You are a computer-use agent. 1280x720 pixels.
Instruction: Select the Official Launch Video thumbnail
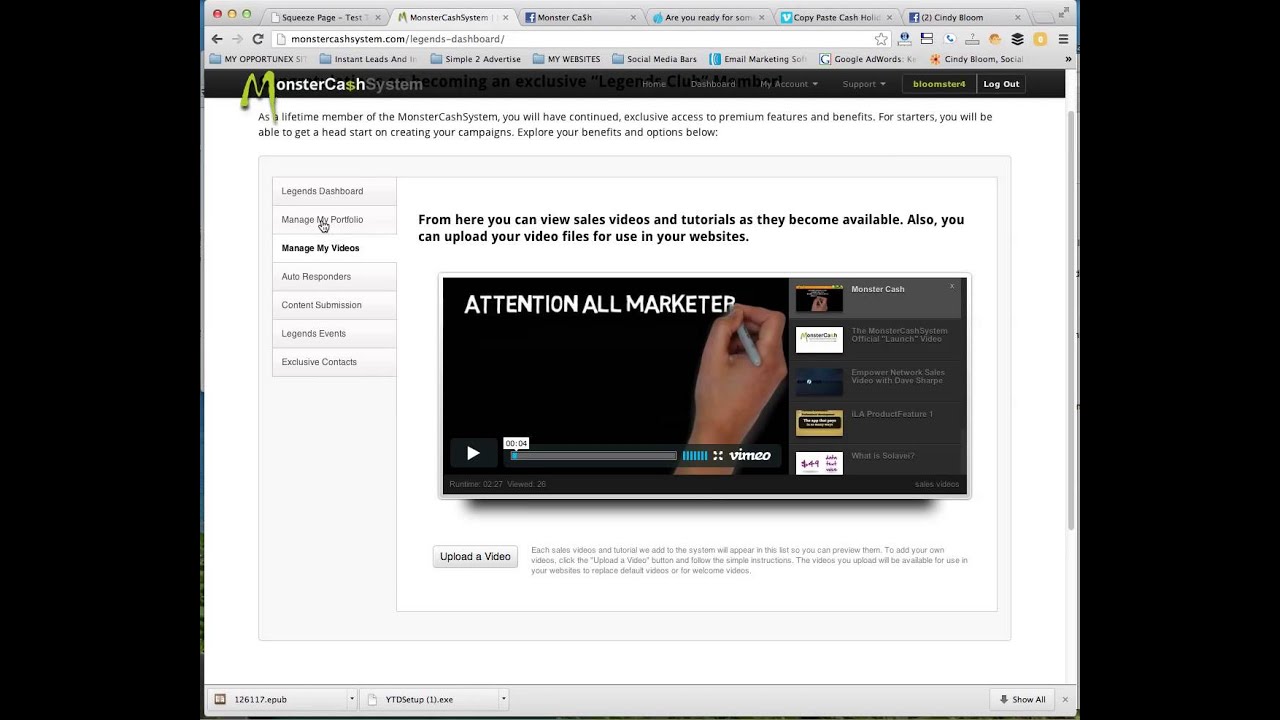(819, 340)
